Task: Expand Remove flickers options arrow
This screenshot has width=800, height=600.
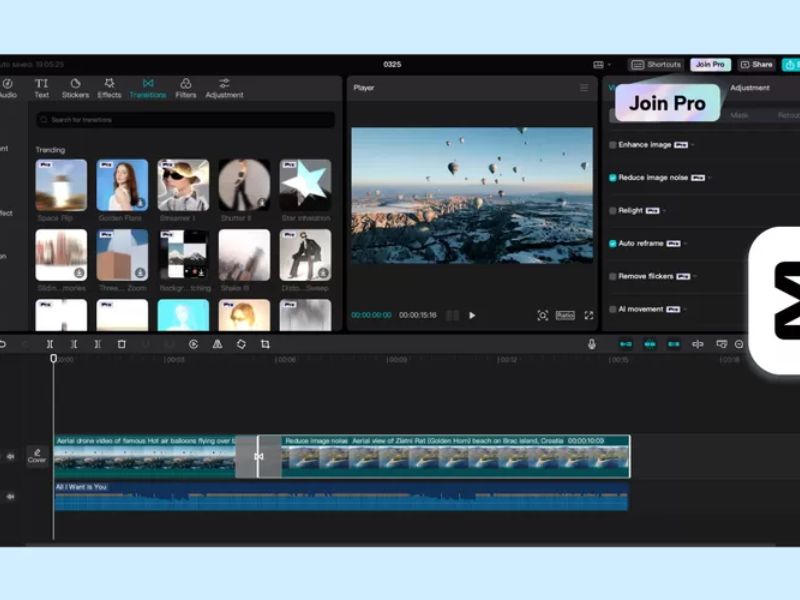Action: pyautogui.click(x=695, y=277)
